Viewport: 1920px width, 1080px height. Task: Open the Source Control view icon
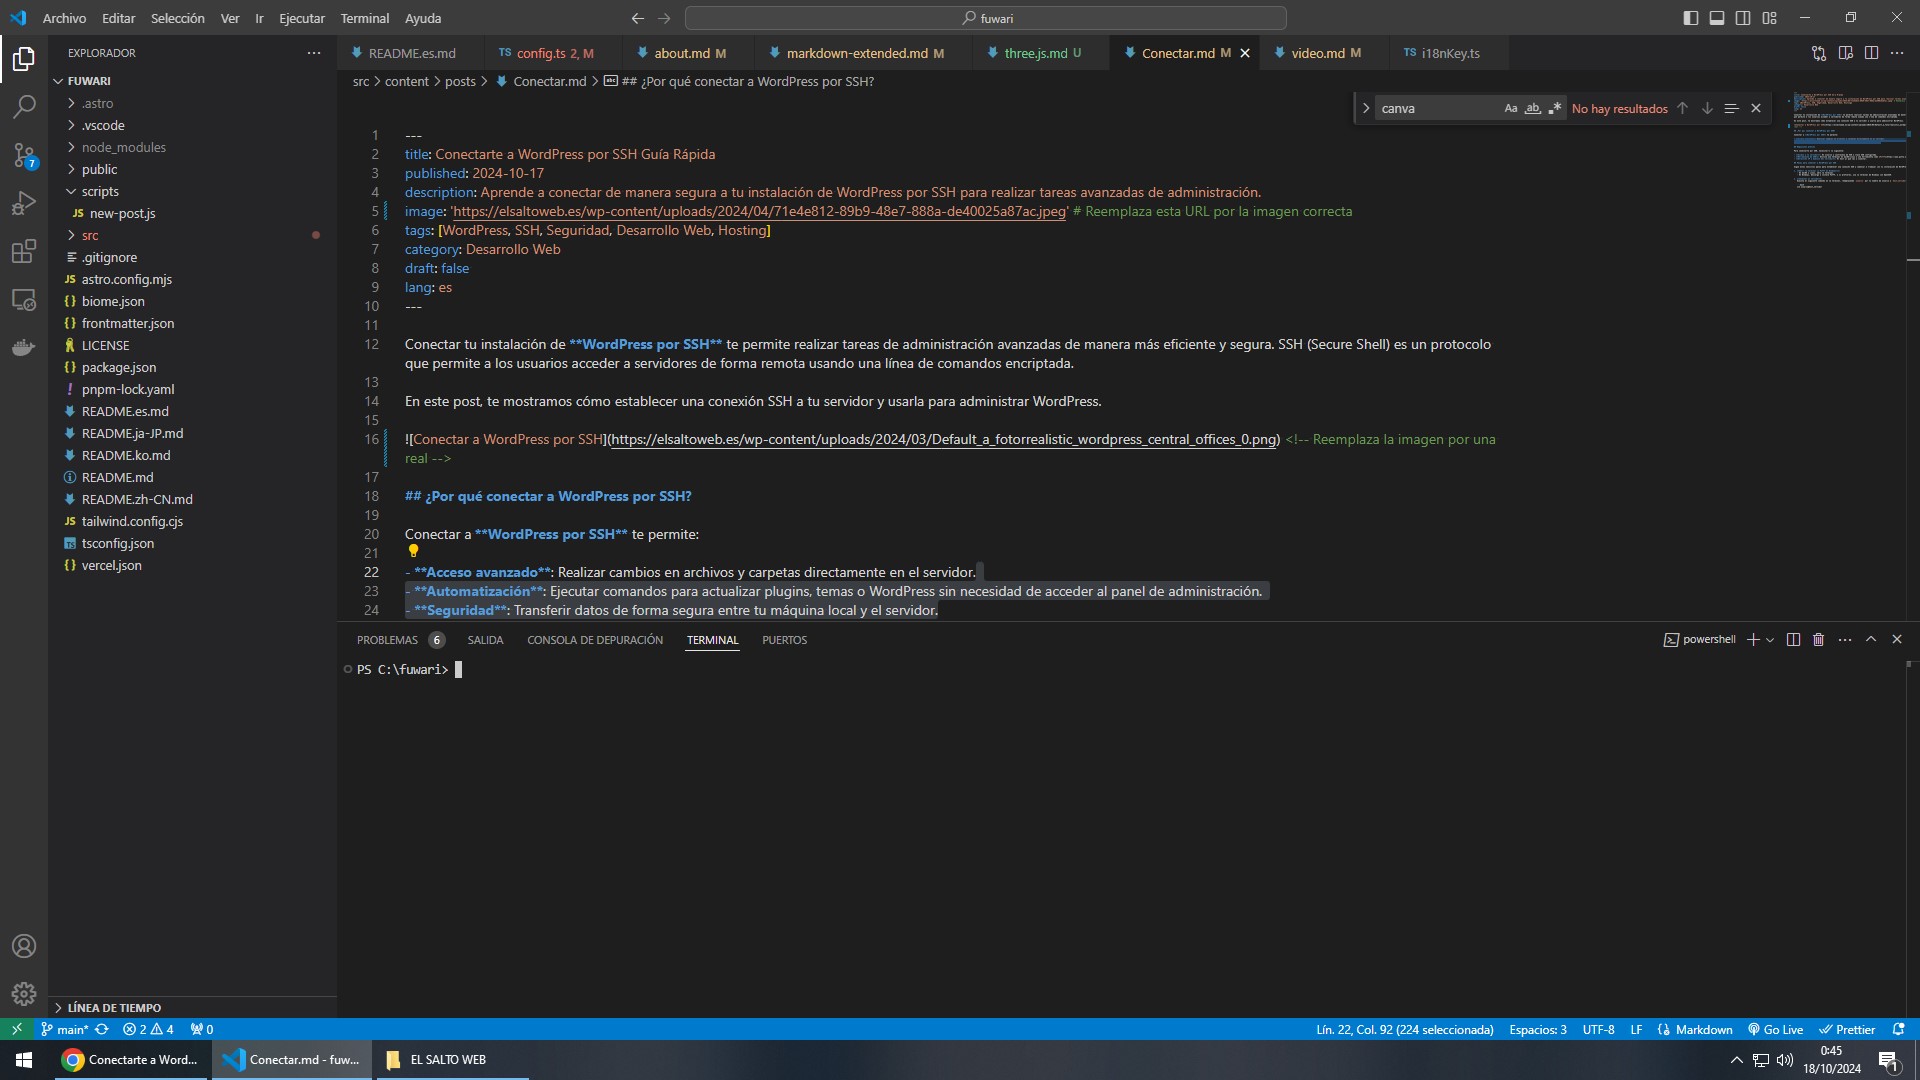point(24,155)
